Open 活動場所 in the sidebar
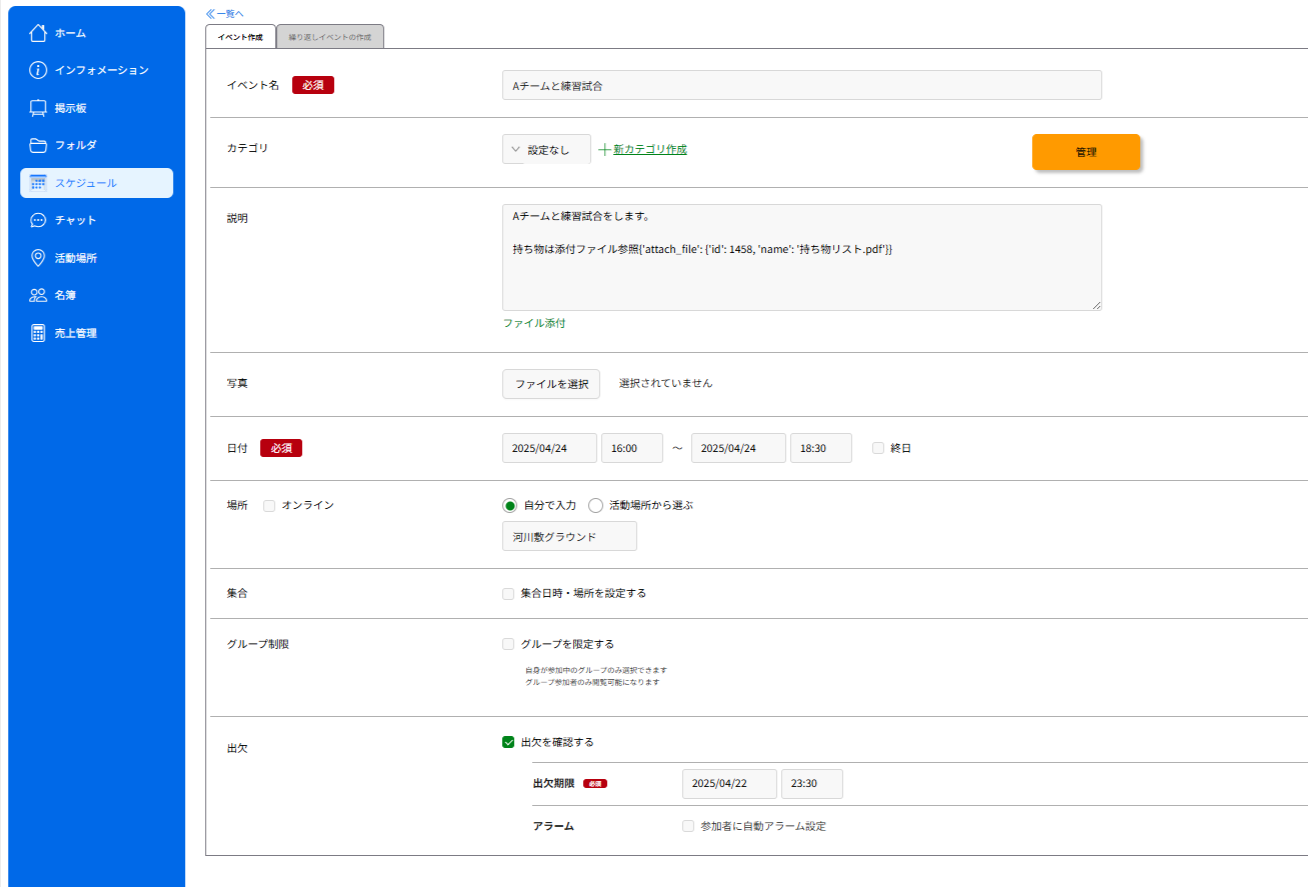Image resolution: width=1308 pixels, height=887 pixels. tap(96, 258)
